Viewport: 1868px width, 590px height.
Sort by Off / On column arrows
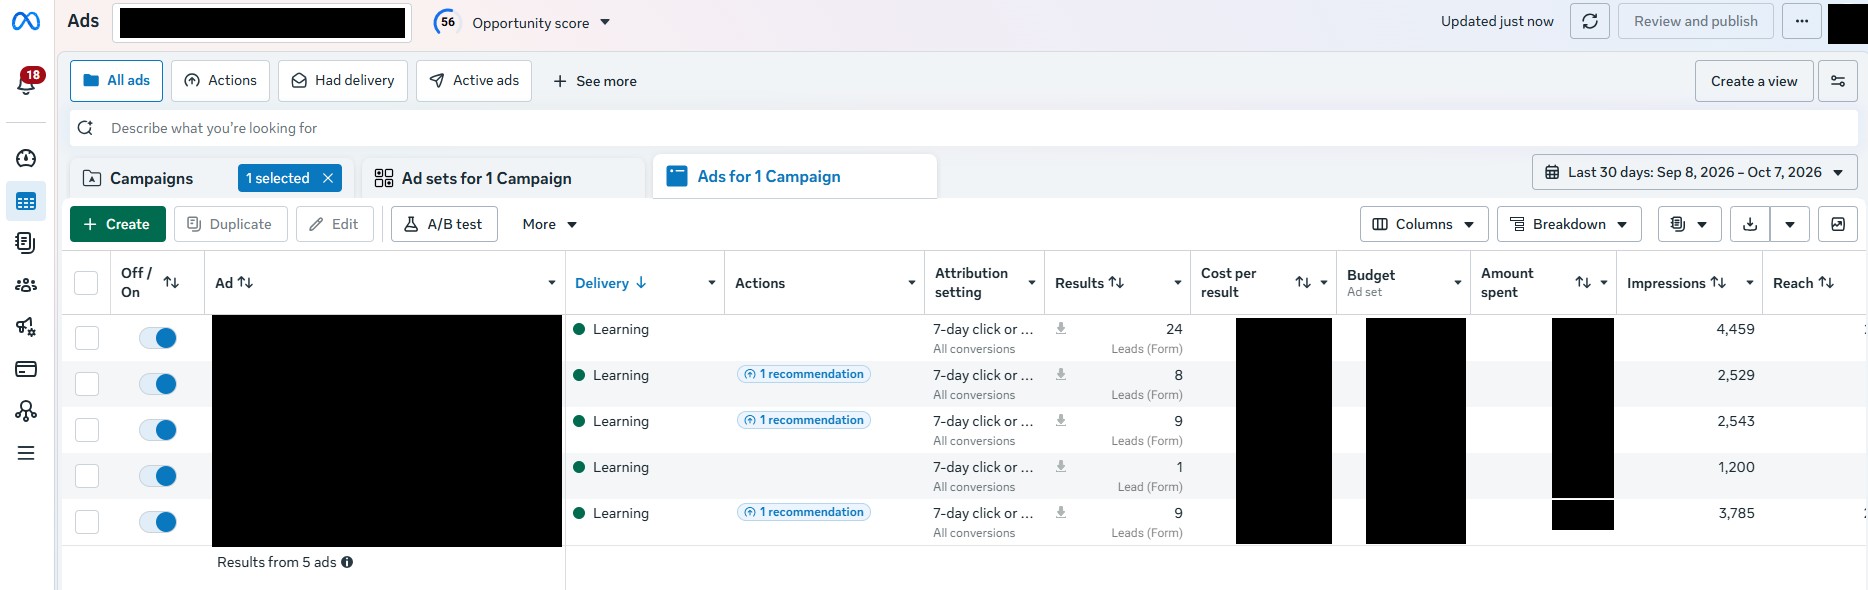click(x=171, y=283)
